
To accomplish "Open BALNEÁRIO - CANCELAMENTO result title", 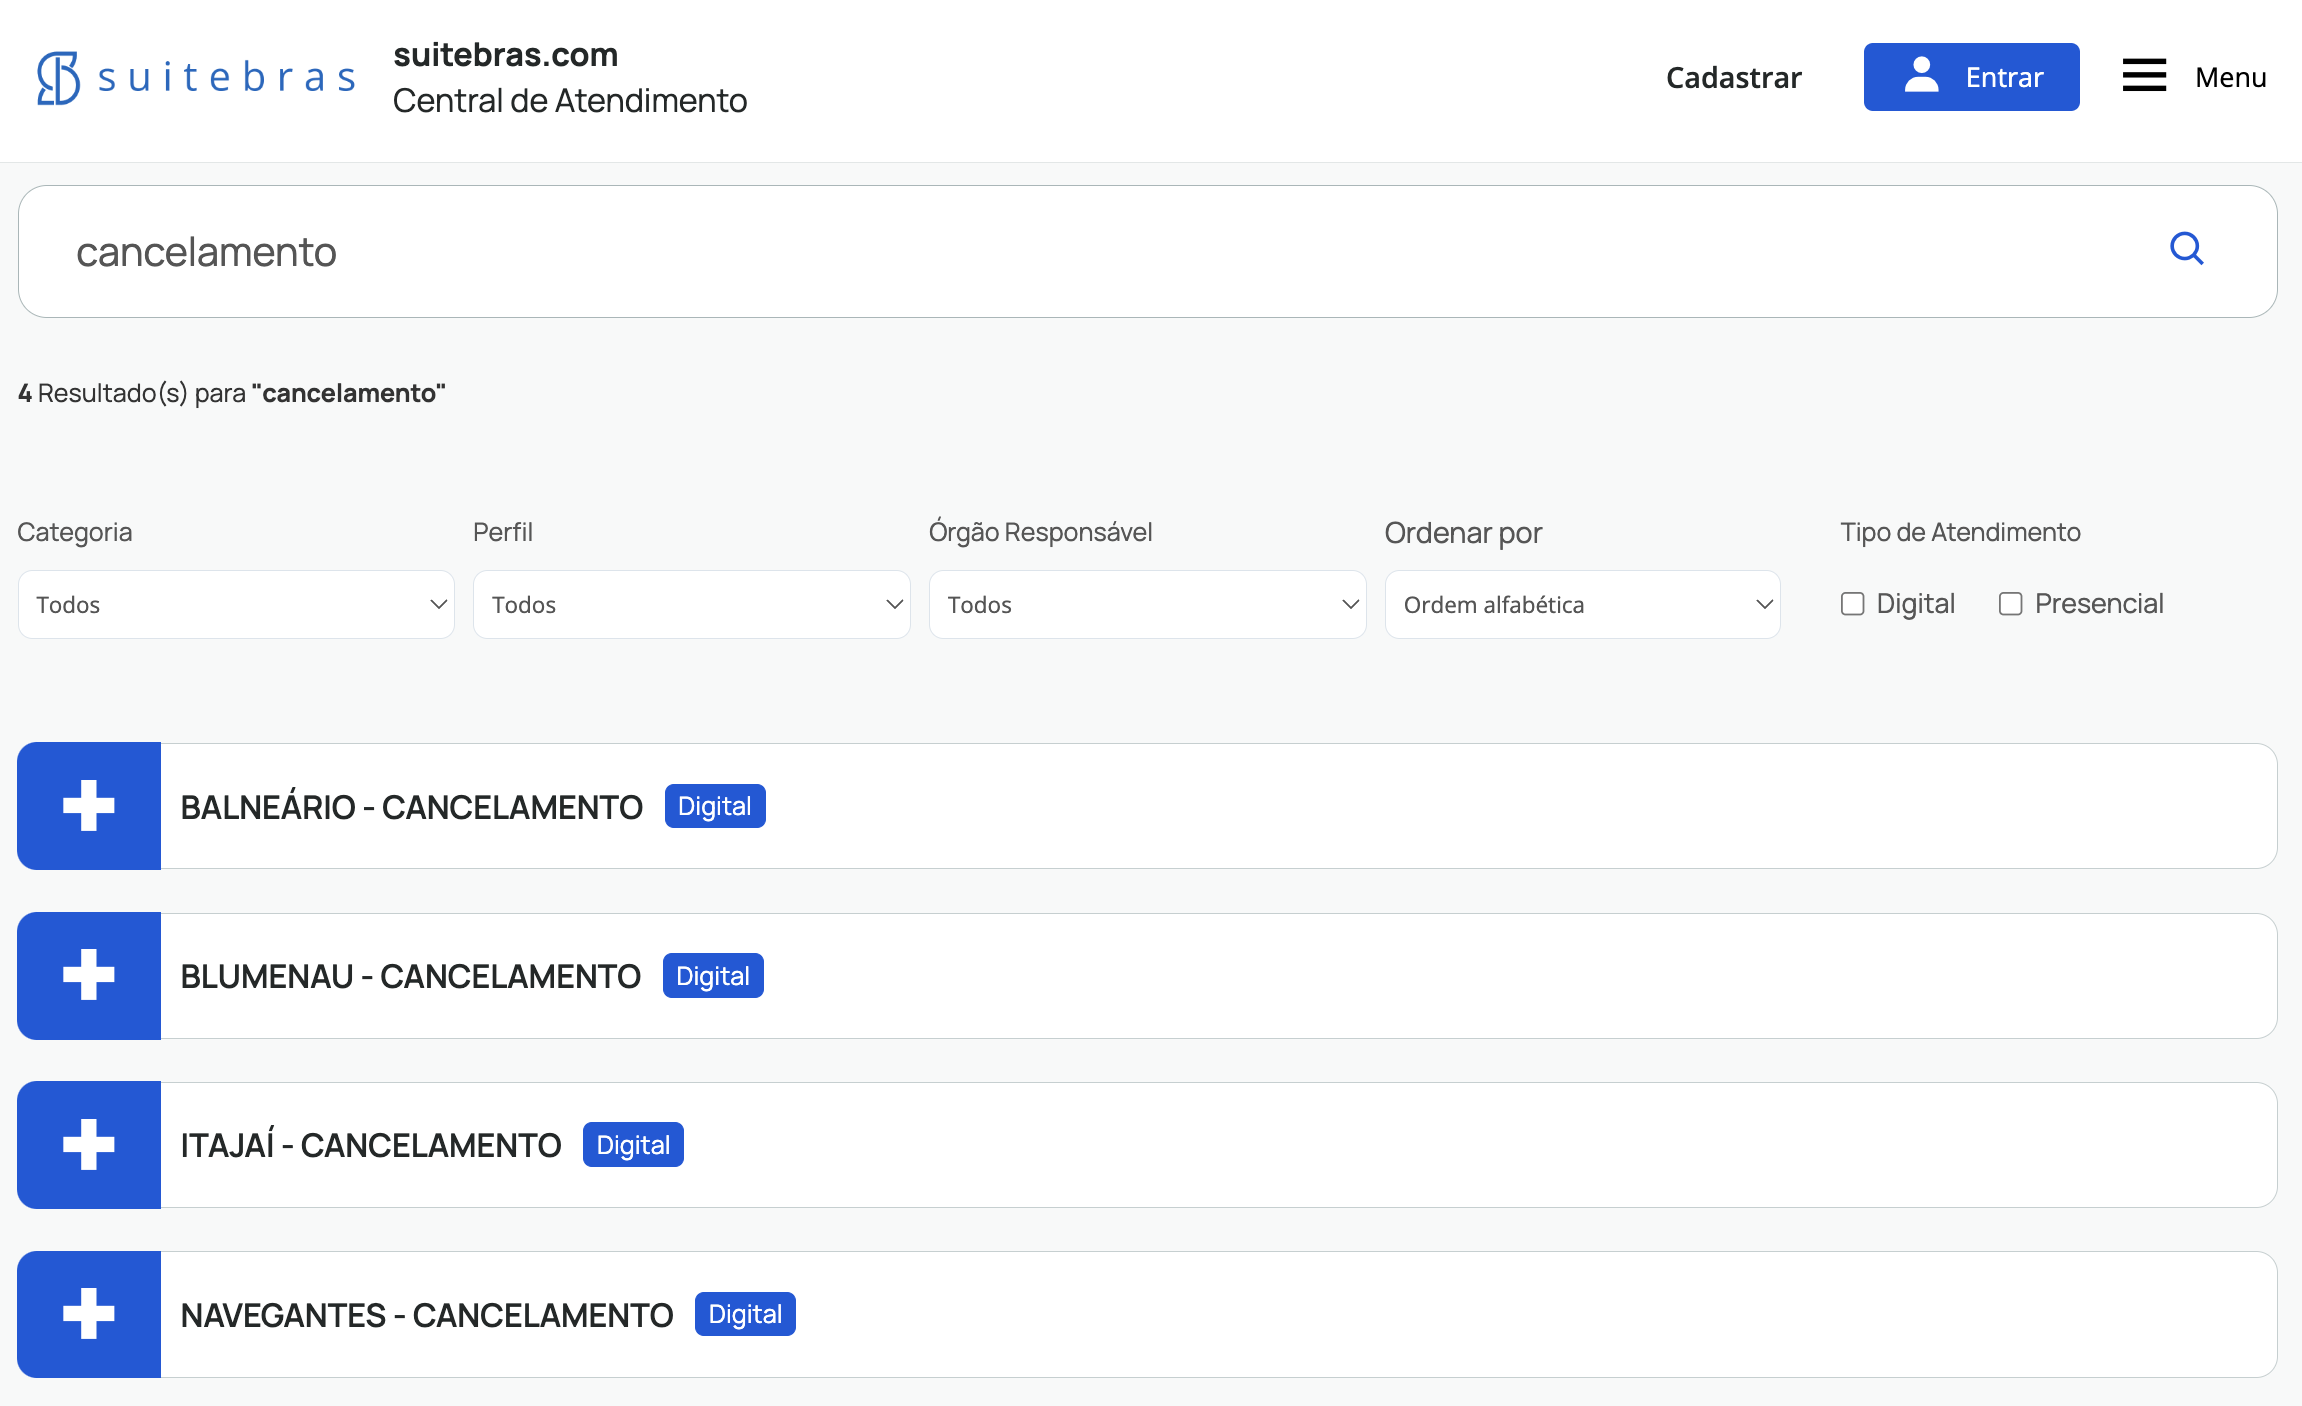I will 411,807.
